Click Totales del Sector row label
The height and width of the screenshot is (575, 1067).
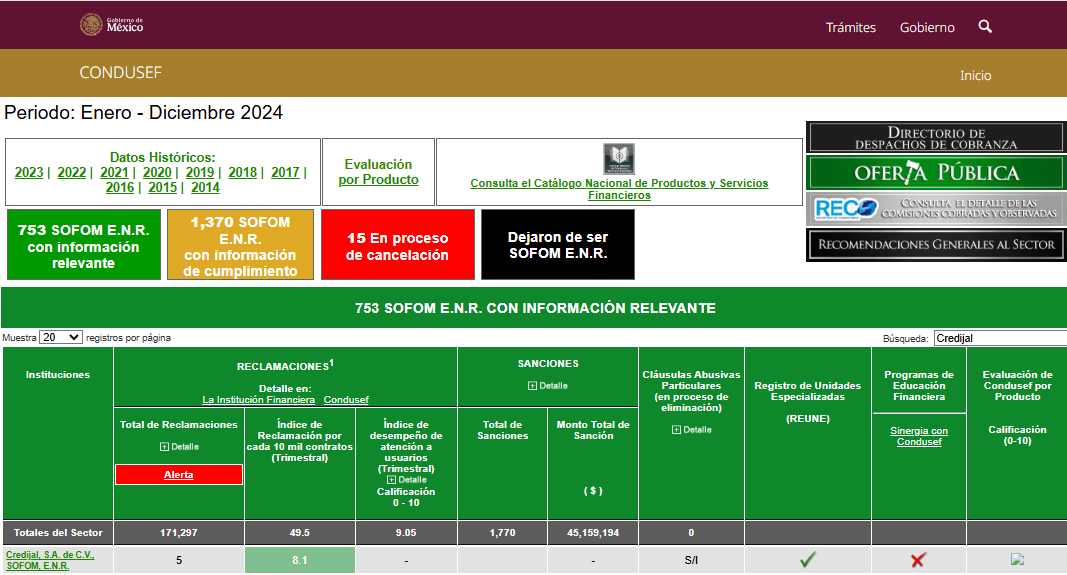[58, 533]
